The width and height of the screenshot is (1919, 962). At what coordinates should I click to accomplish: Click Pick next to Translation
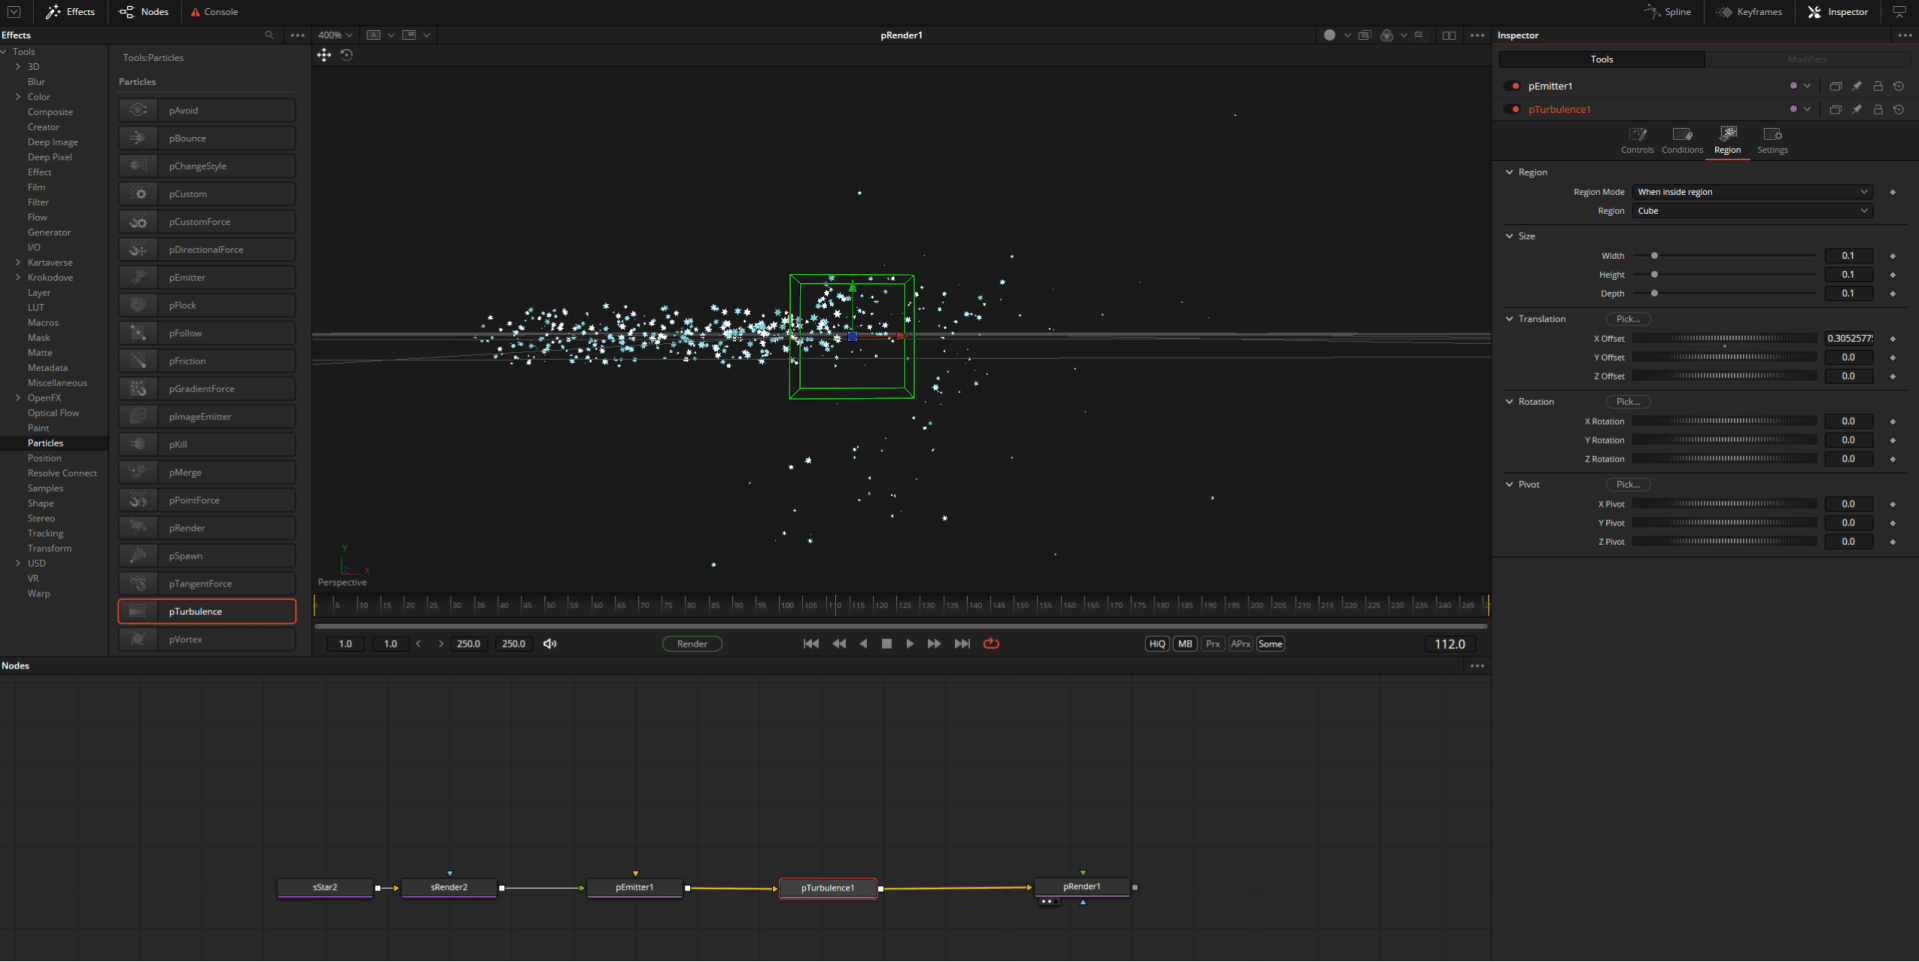(x=1628, y=318)
